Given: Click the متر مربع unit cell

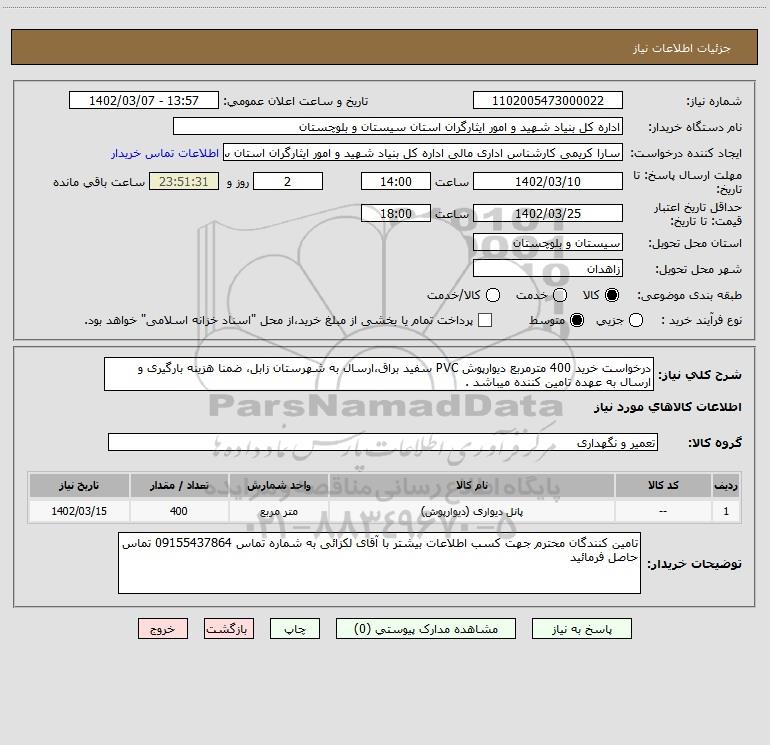Looking at the screenshot, I should click(278, 511).
